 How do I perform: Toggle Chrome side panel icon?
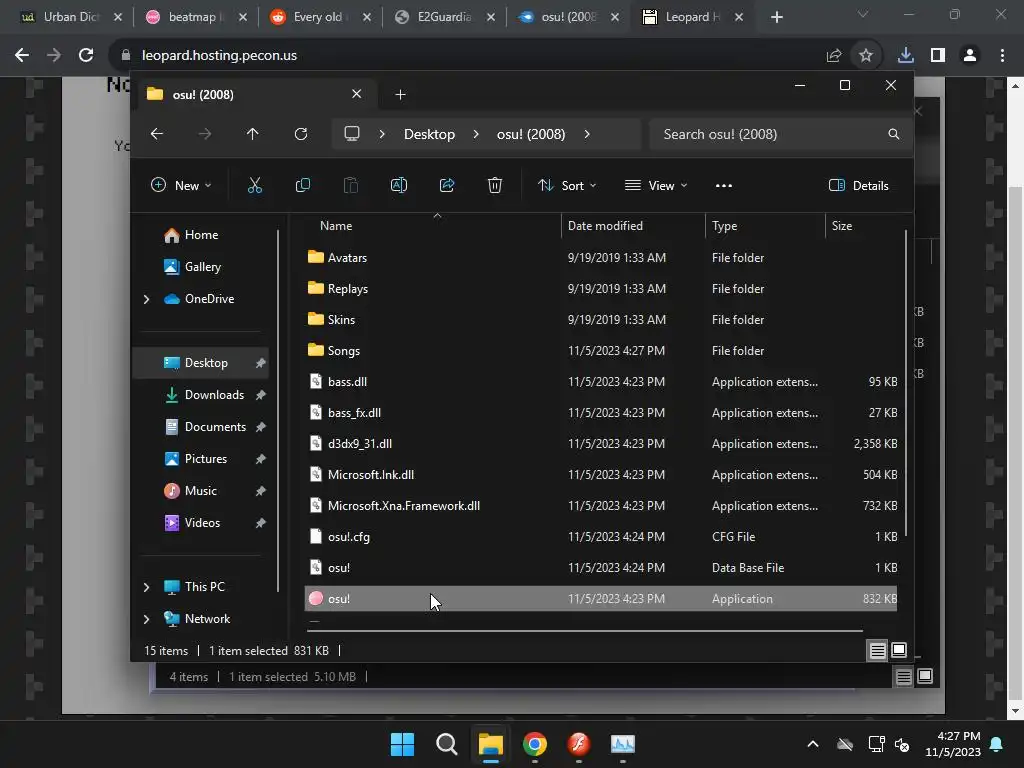click(x=938, y=56)
